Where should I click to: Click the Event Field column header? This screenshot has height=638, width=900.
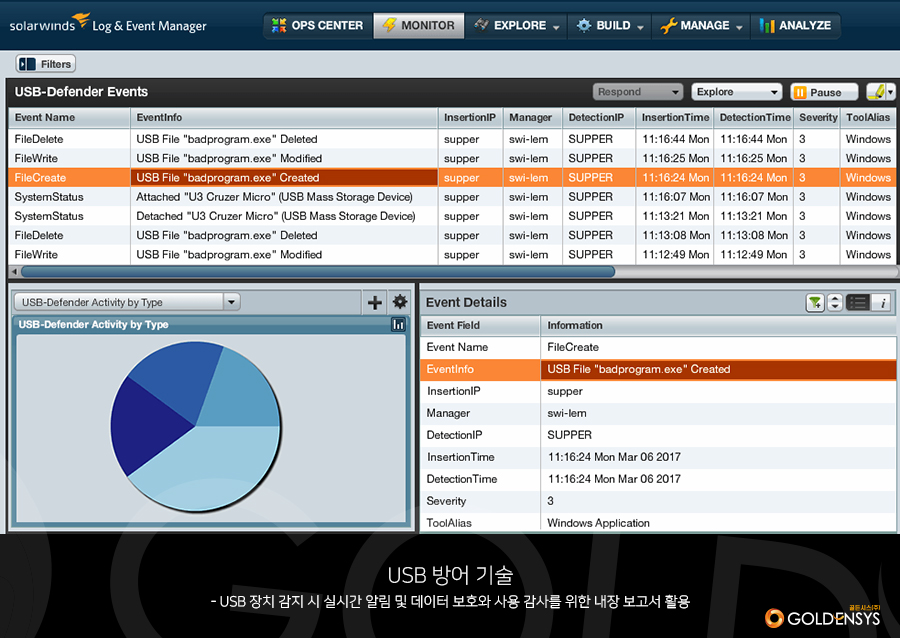click(480, 325)
